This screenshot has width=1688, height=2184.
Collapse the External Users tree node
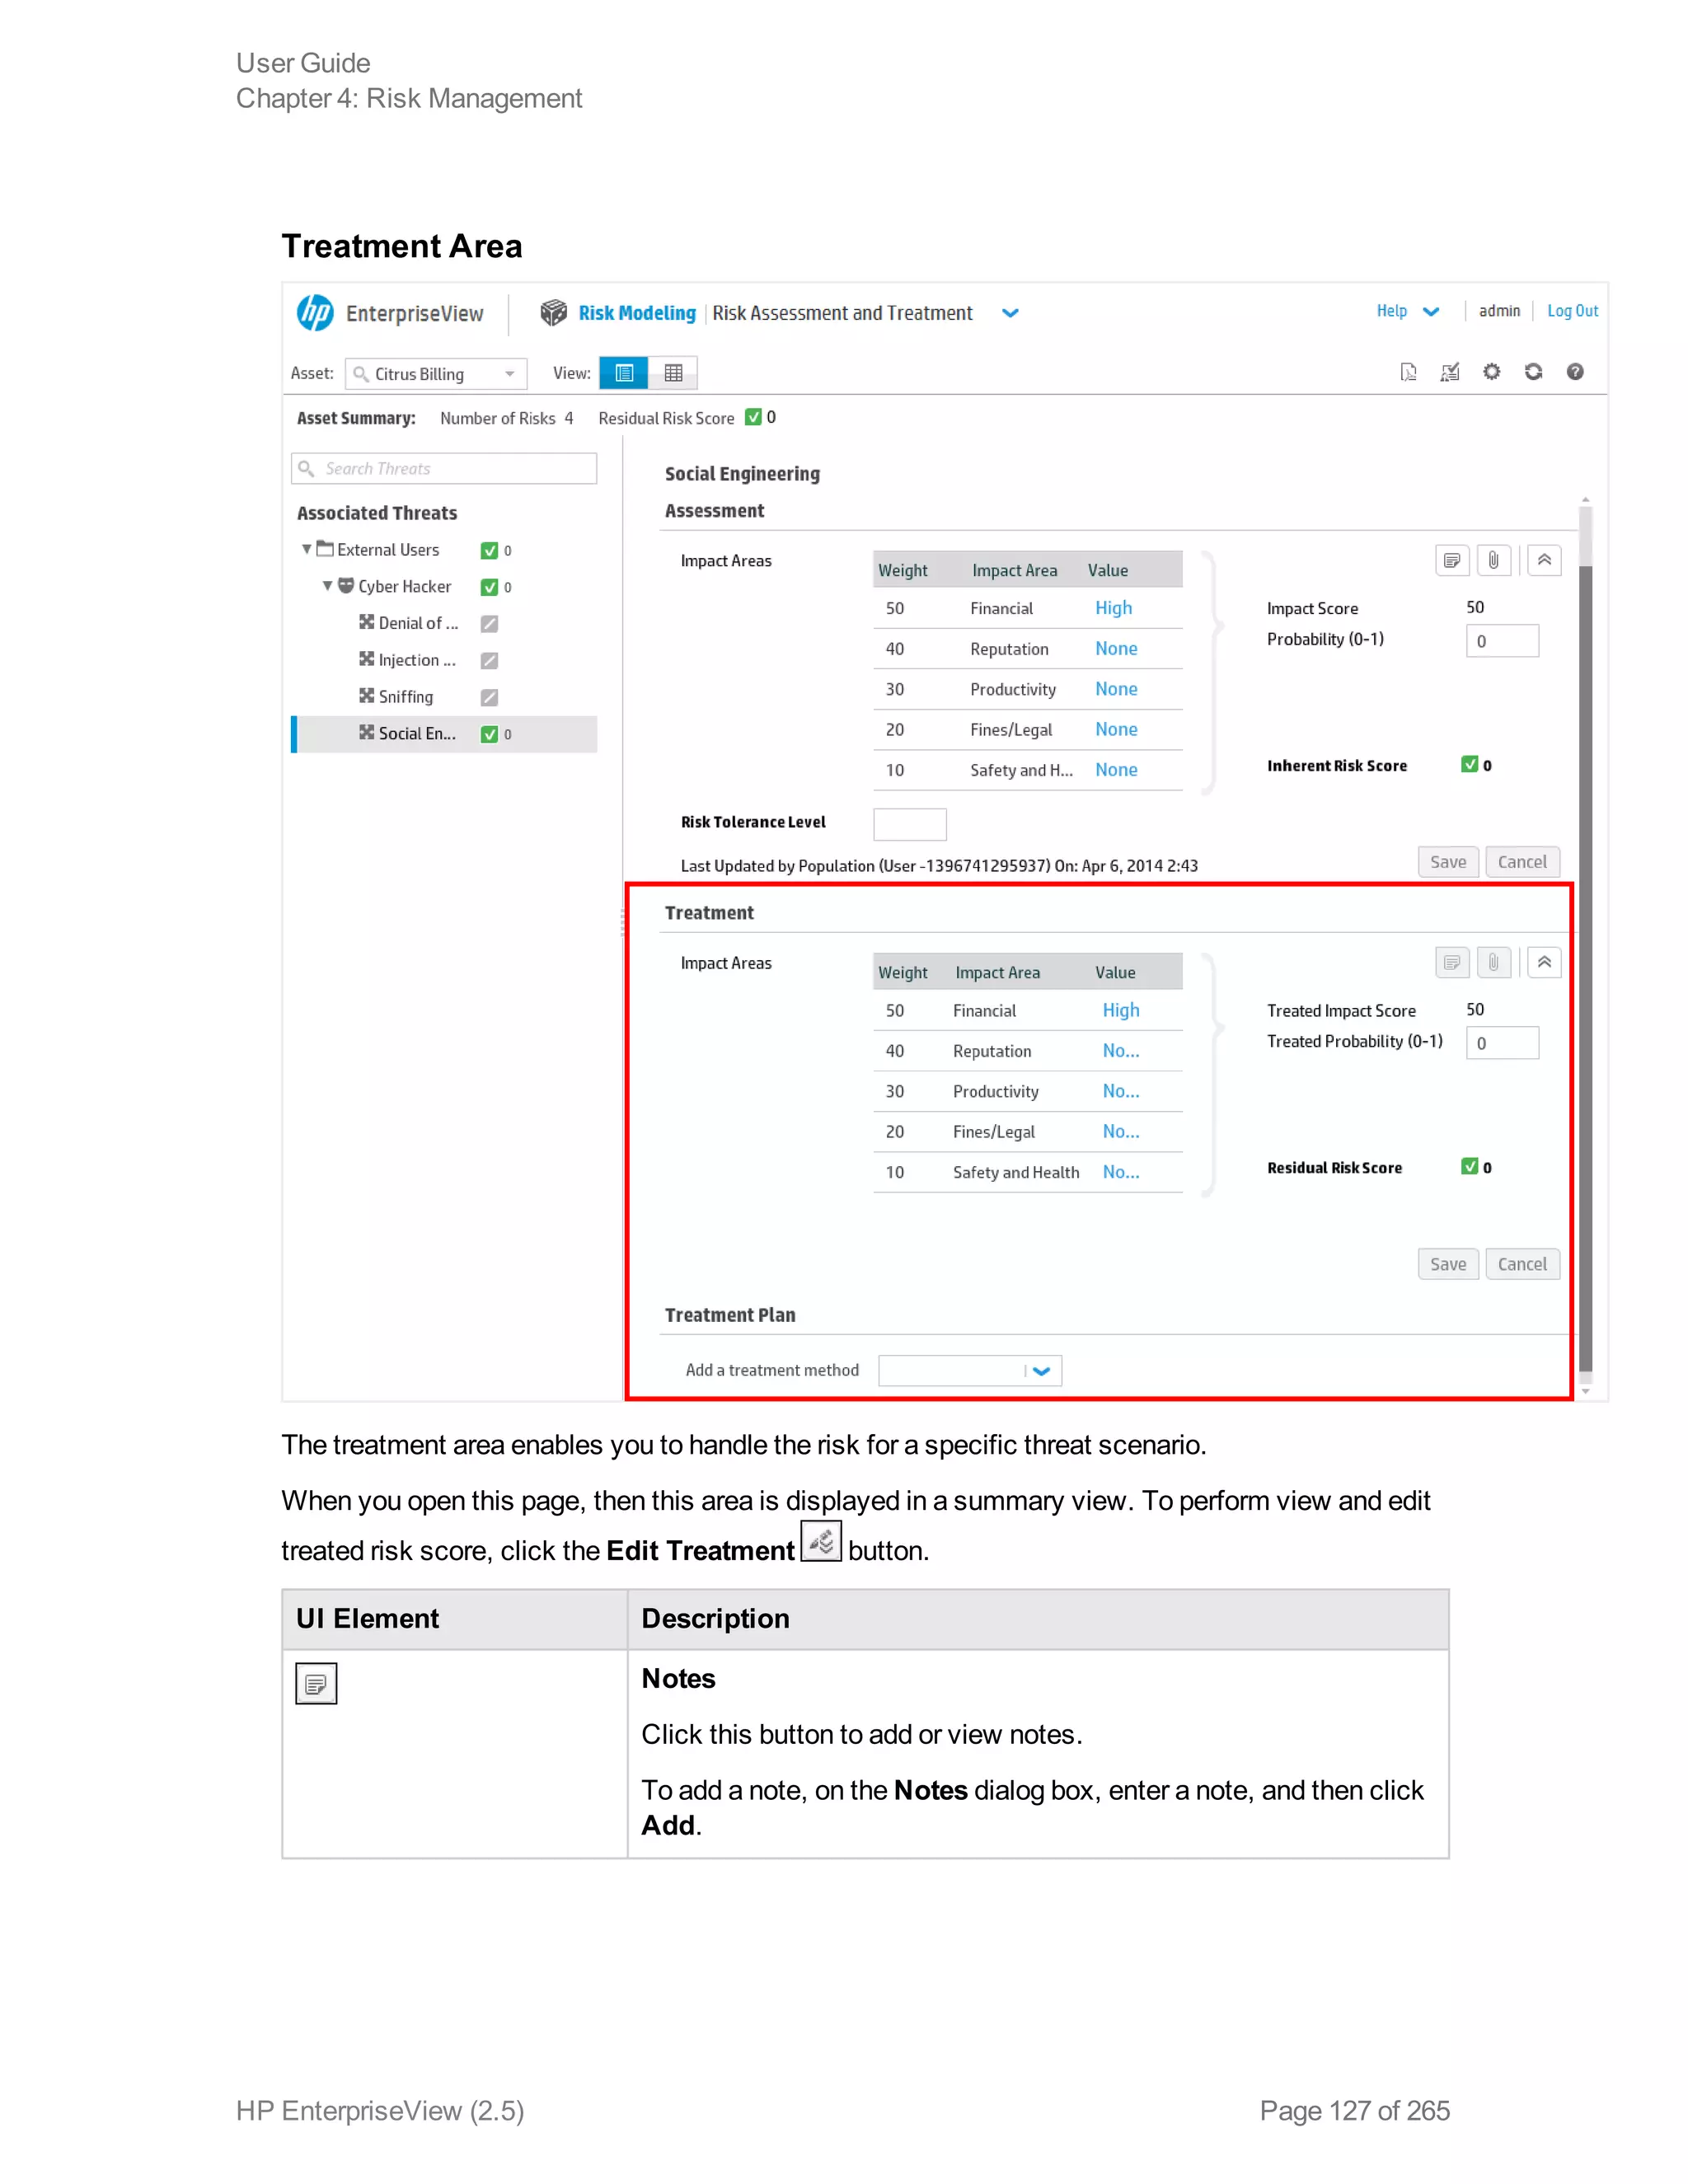pyautogui.click(x=307, y=549)
